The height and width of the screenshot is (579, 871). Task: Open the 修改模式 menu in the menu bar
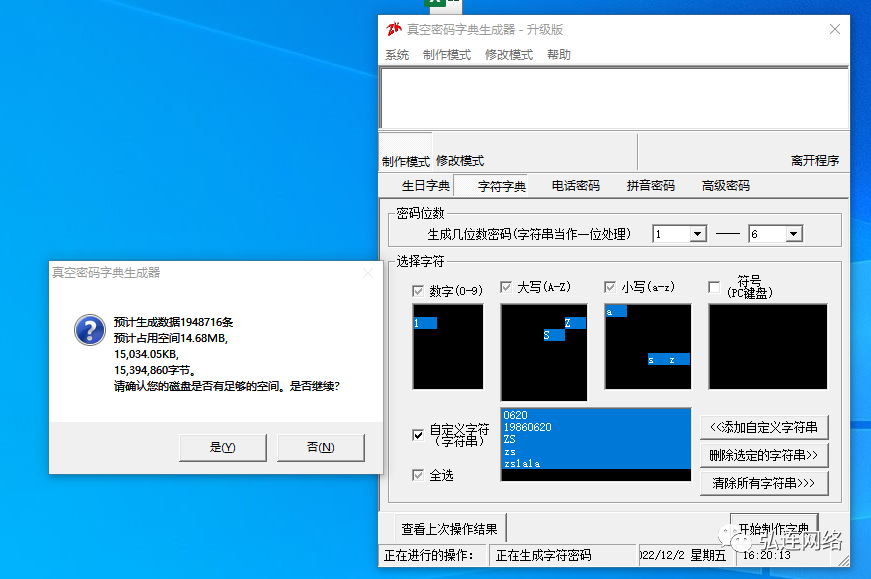(509, 54)
